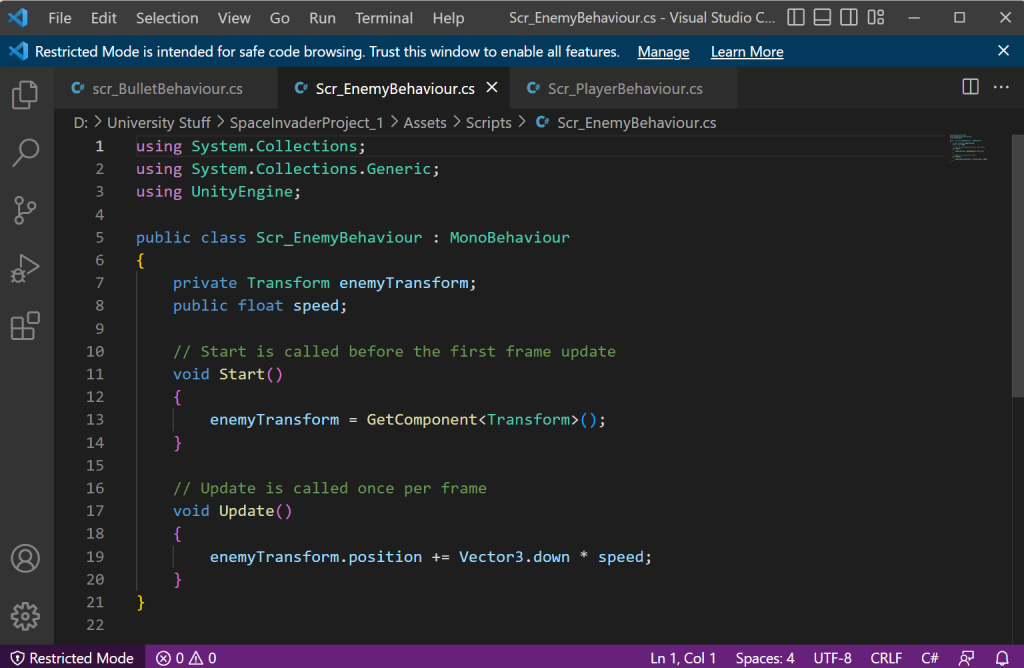Open the Explorer view in activity bar
1024x668 pixels.
click(x=25, y=95)
